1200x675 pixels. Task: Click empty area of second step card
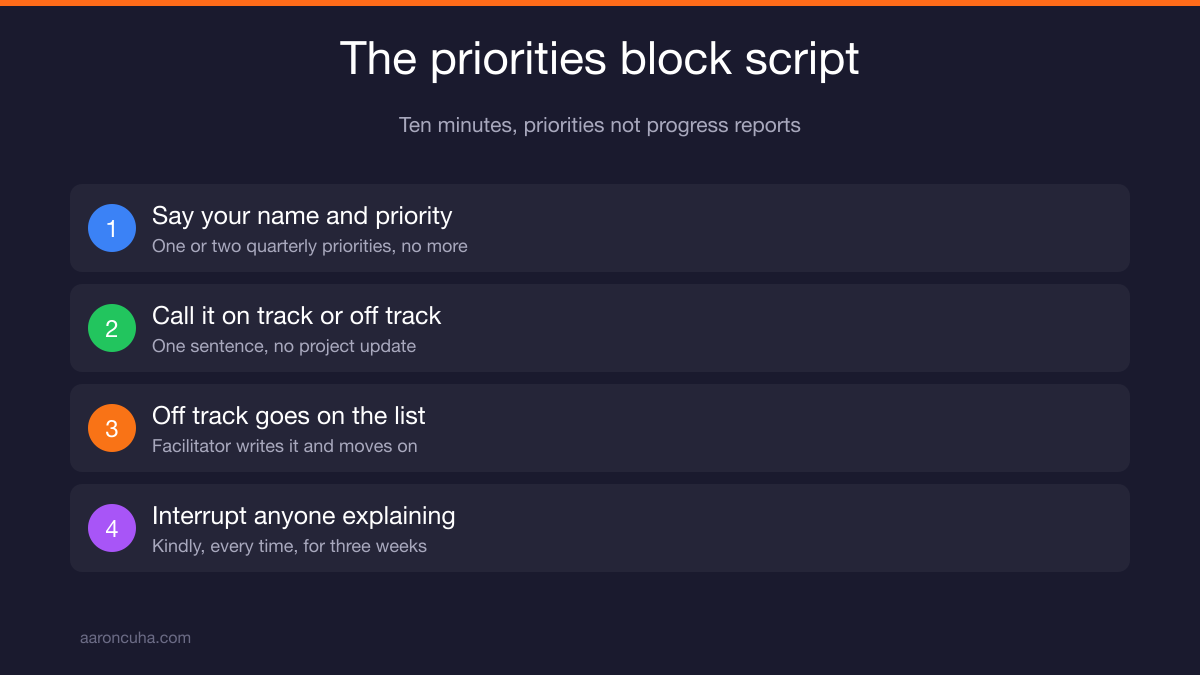800,328
